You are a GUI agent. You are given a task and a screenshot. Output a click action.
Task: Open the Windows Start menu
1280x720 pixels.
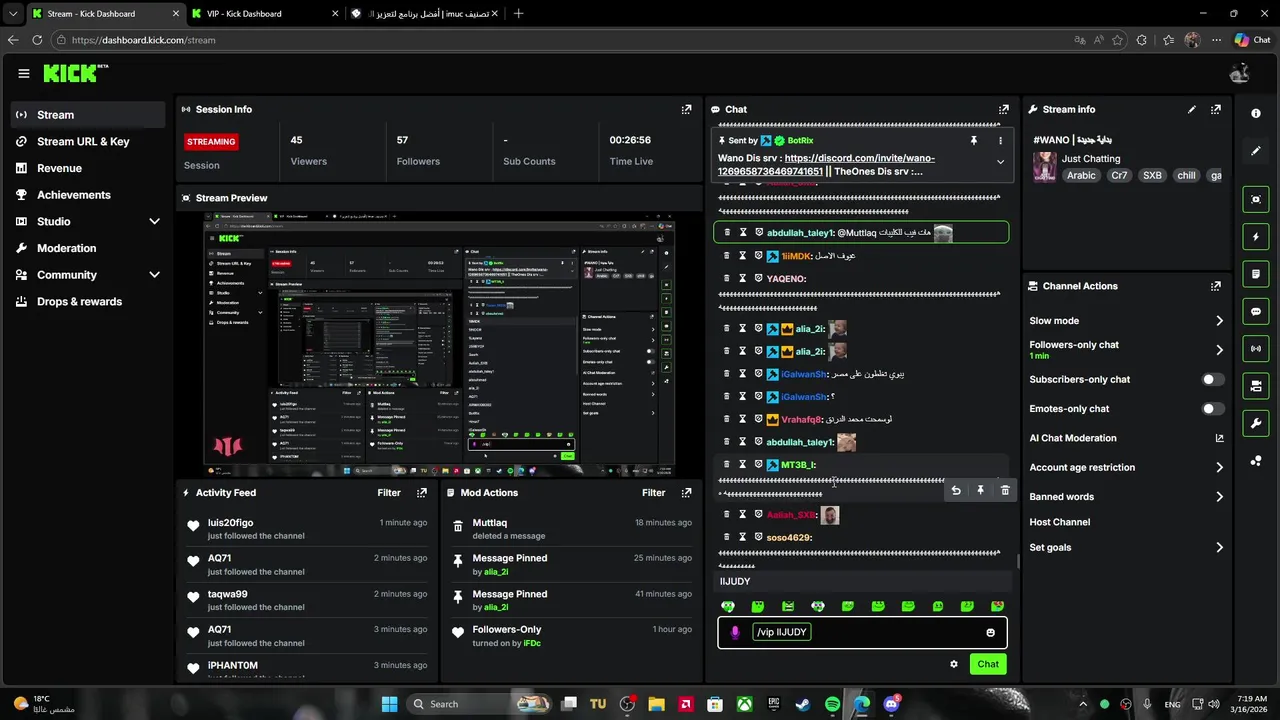389,704
